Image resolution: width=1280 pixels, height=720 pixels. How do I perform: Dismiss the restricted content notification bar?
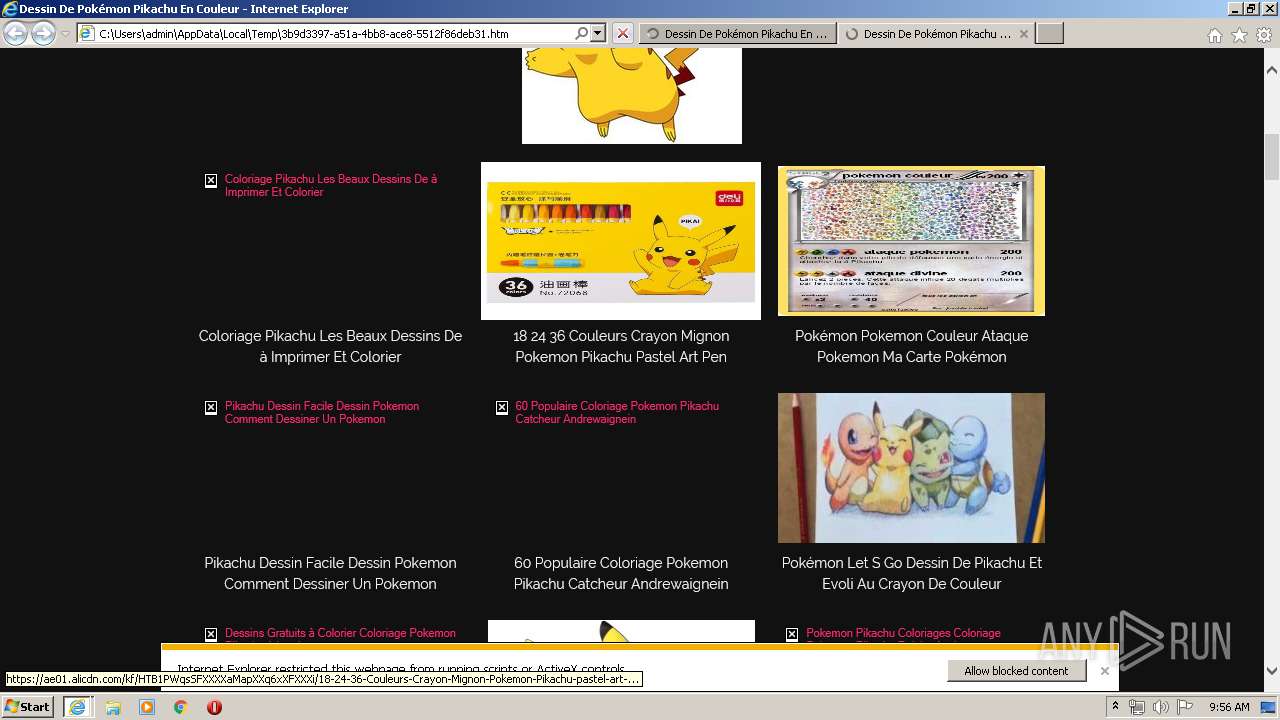(1104, 671)
